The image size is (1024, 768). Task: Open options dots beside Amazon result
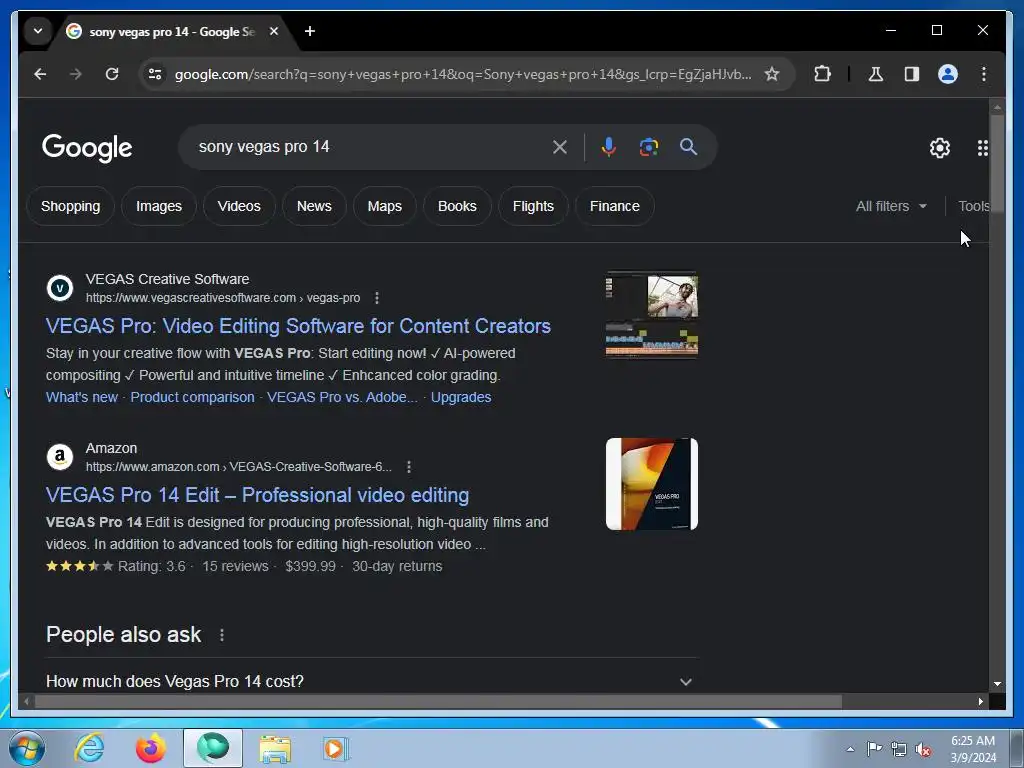409,467
